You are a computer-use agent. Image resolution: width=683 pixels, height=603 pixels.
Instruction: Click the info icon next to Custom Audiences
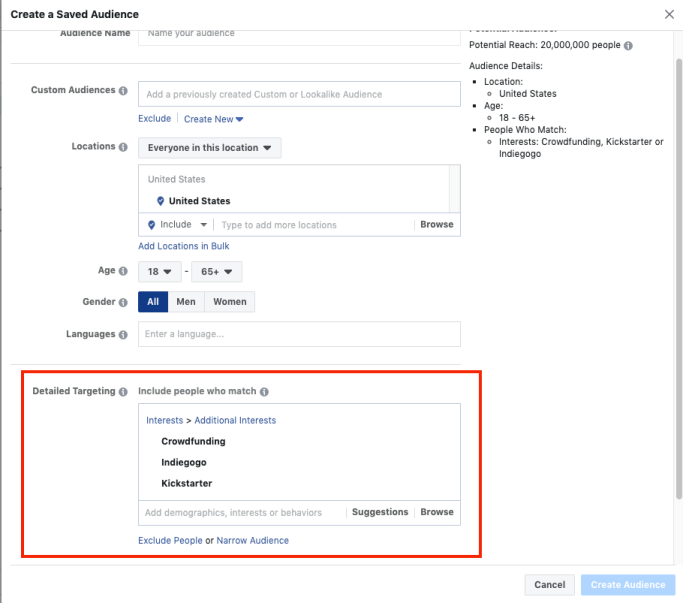123,90
